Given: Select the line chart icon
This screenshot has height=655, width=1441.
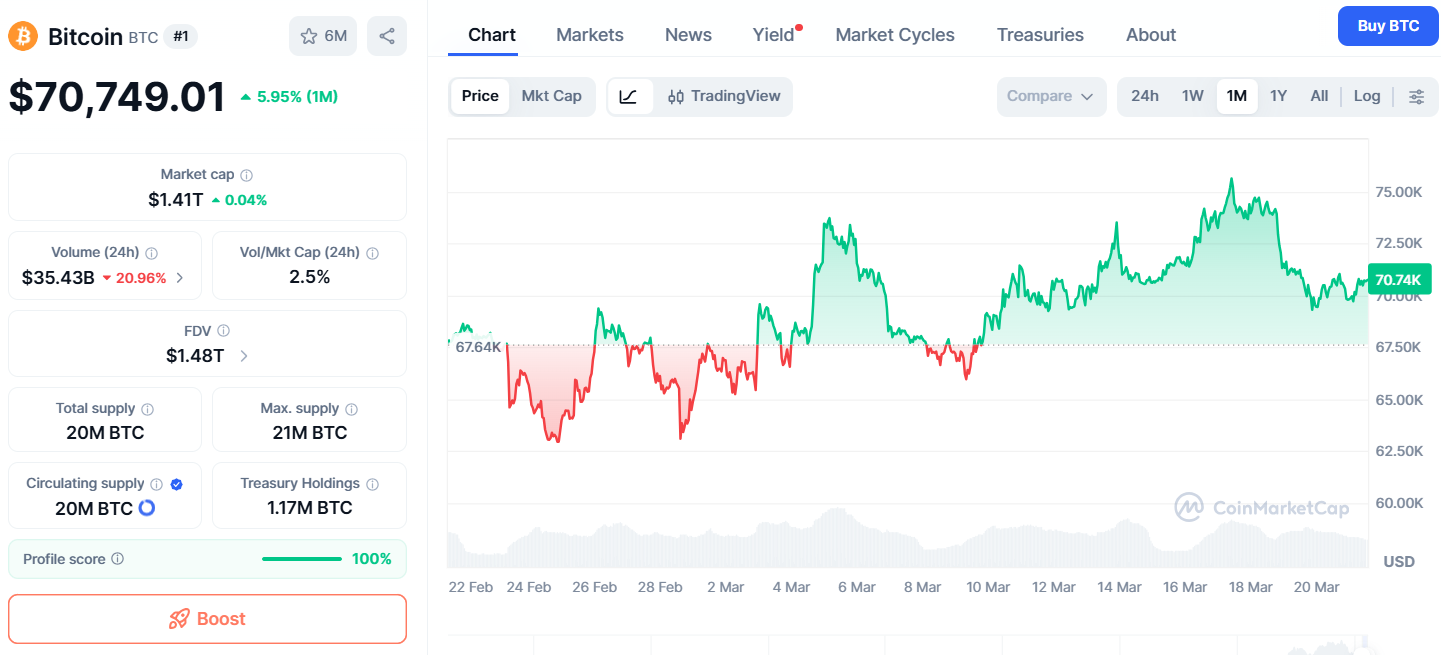Looking at the screenshot, I should [x=629, y=97].
